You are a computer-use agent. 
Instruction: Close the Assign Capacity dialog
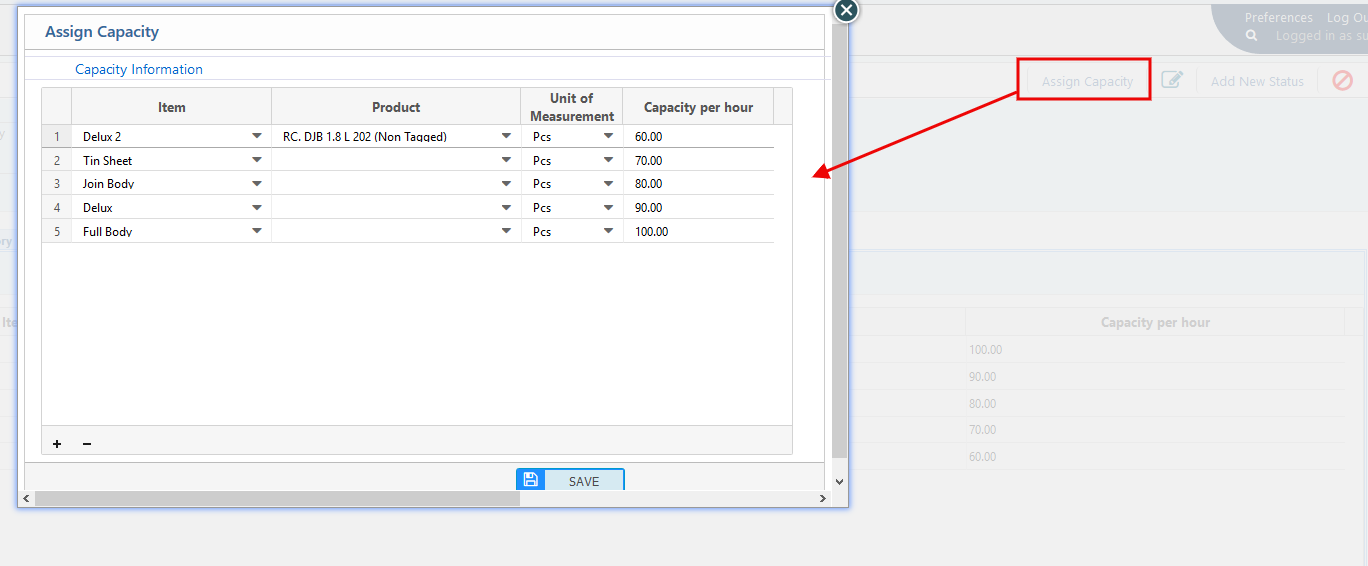pyautogui.click(x=846, y=10)
